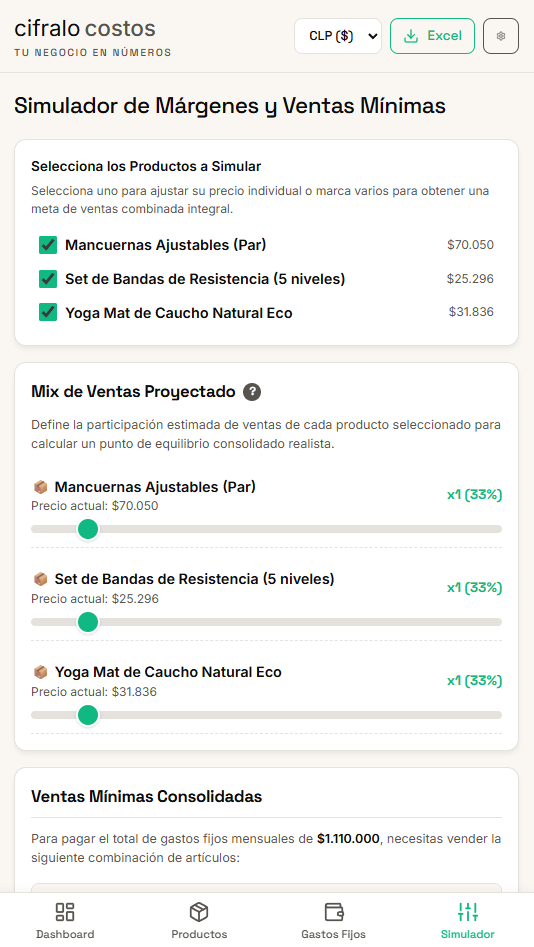Click the Mancuernas Ajustables mix slider handle
The height and width of the screenshot is (947, 534).
click(88, 529)
